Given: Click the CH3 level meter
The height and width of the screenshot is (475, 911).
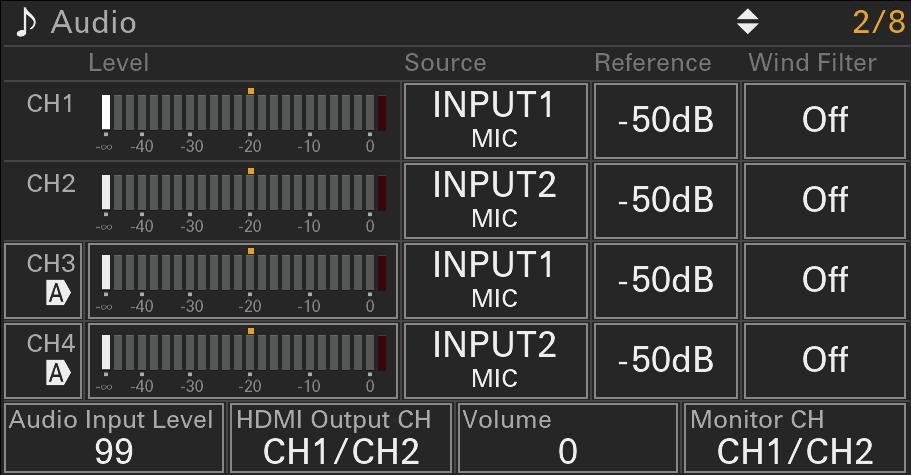Looking at the screenshot, I should pos(243,280).
